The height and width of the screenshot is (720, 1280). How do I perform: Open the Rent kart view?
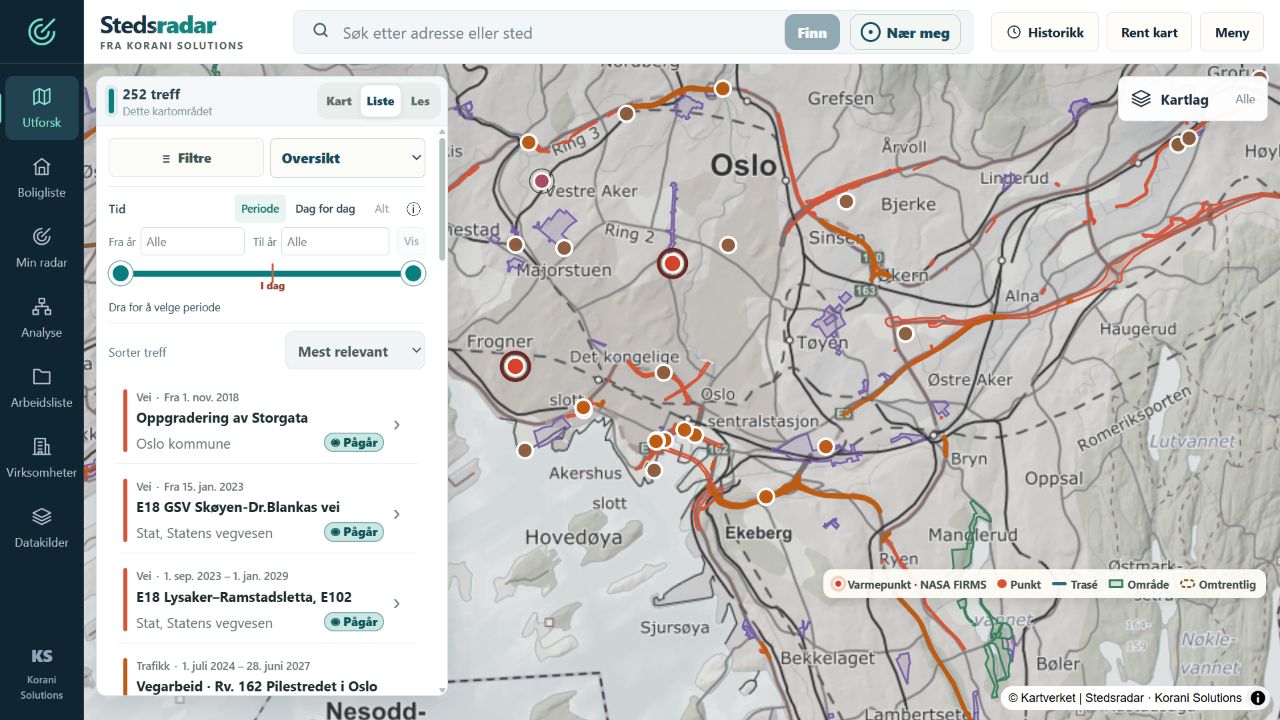click(1149, 32)
